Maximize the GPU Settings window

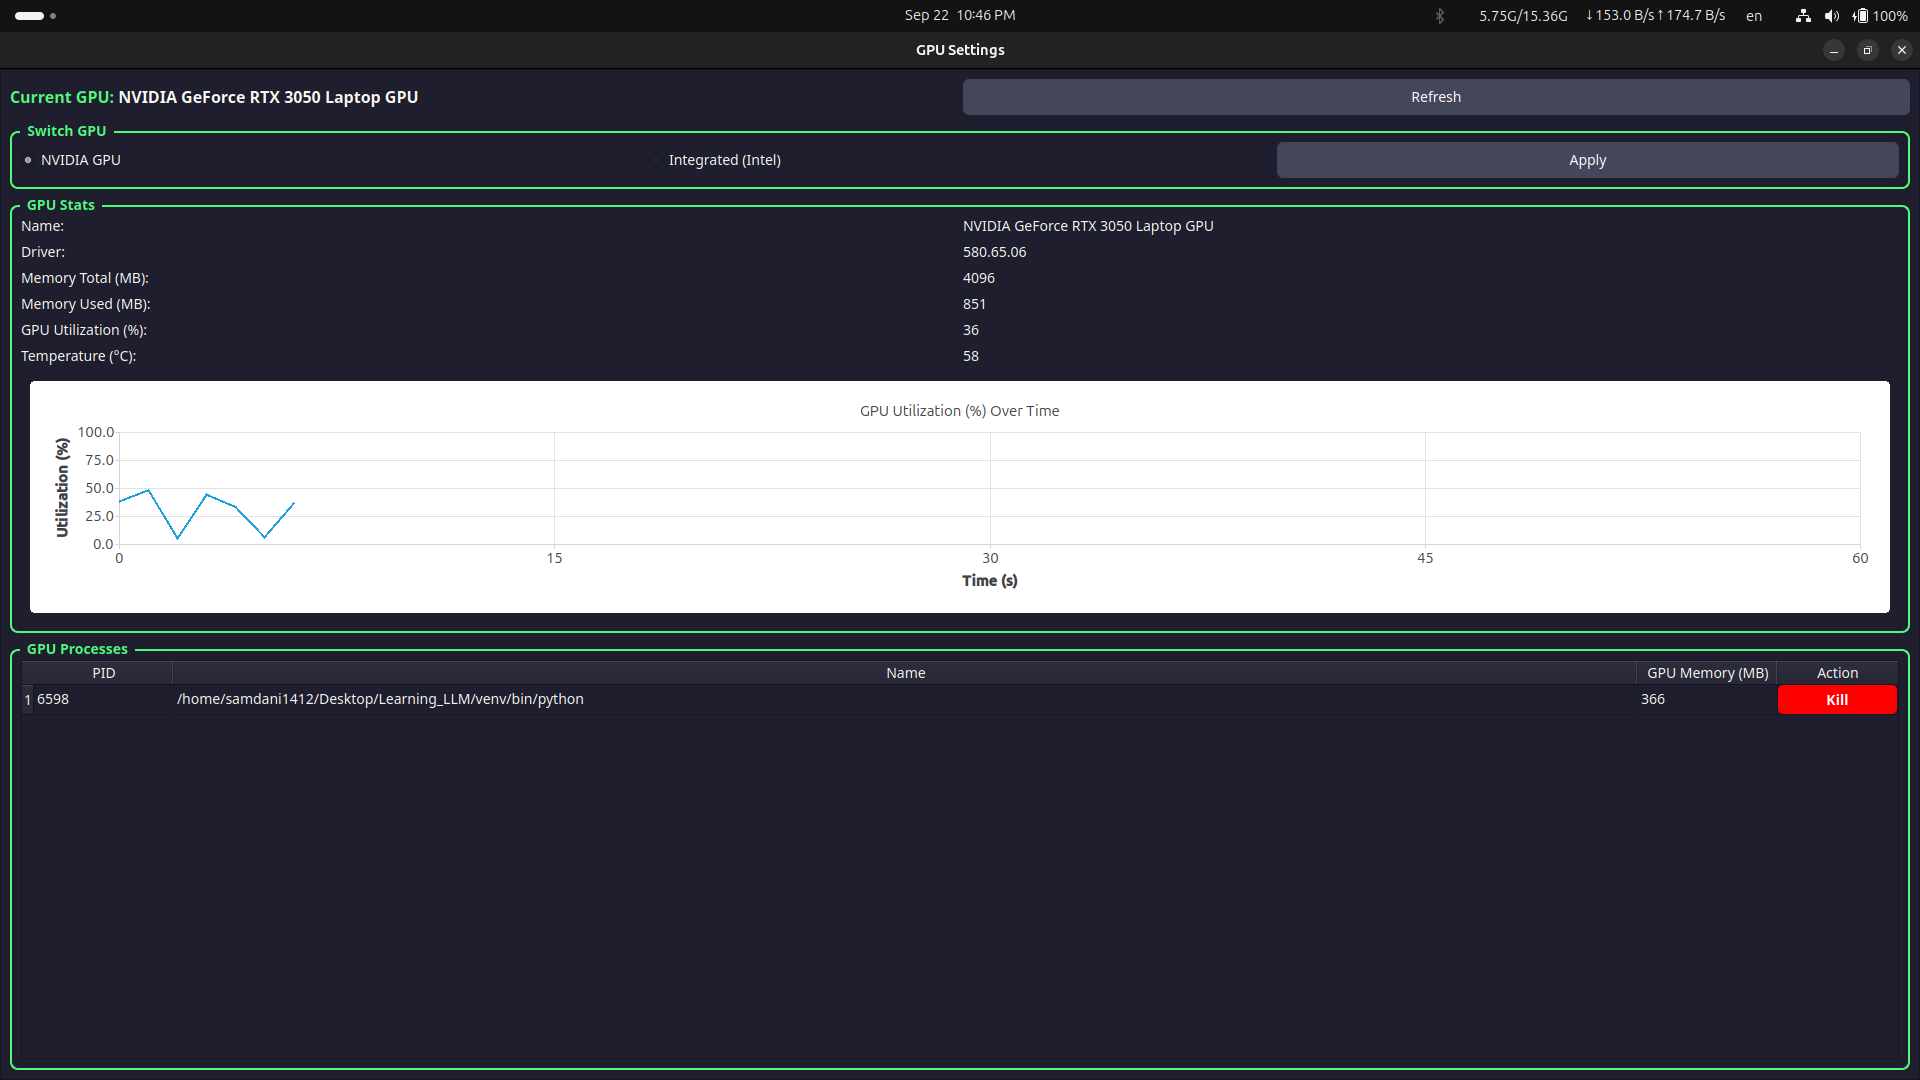tap(1867, 50)
